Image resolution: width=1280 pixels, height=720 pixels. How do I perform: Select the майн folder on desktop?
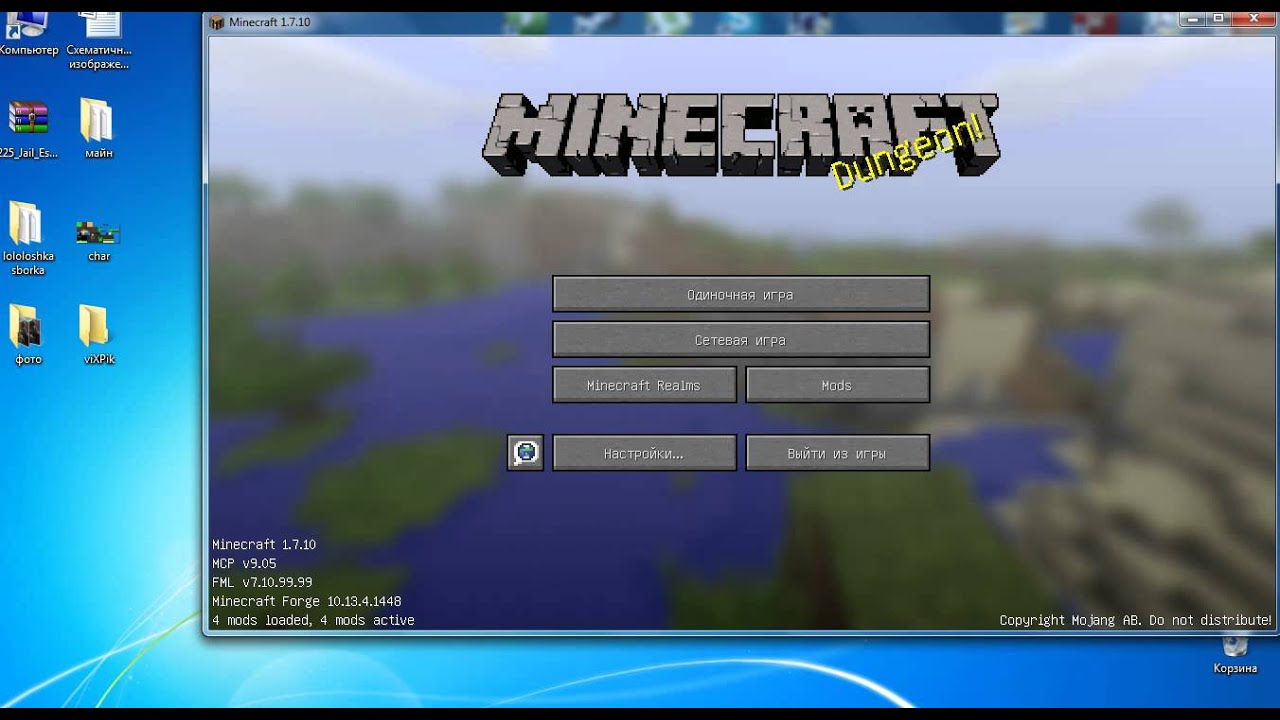98,130
